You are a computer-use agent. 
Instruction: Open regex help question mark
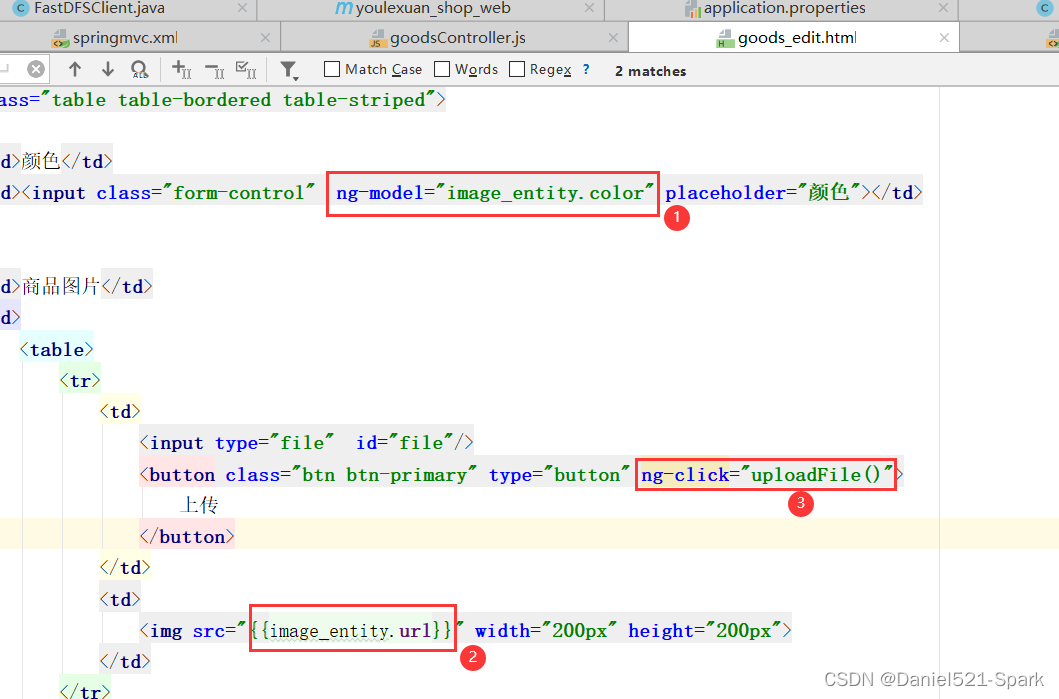586,69
